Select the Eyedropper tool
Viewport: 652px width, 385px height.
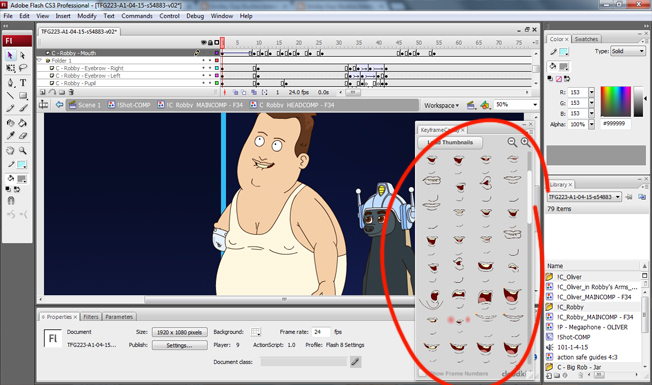[x=10, y=136]
